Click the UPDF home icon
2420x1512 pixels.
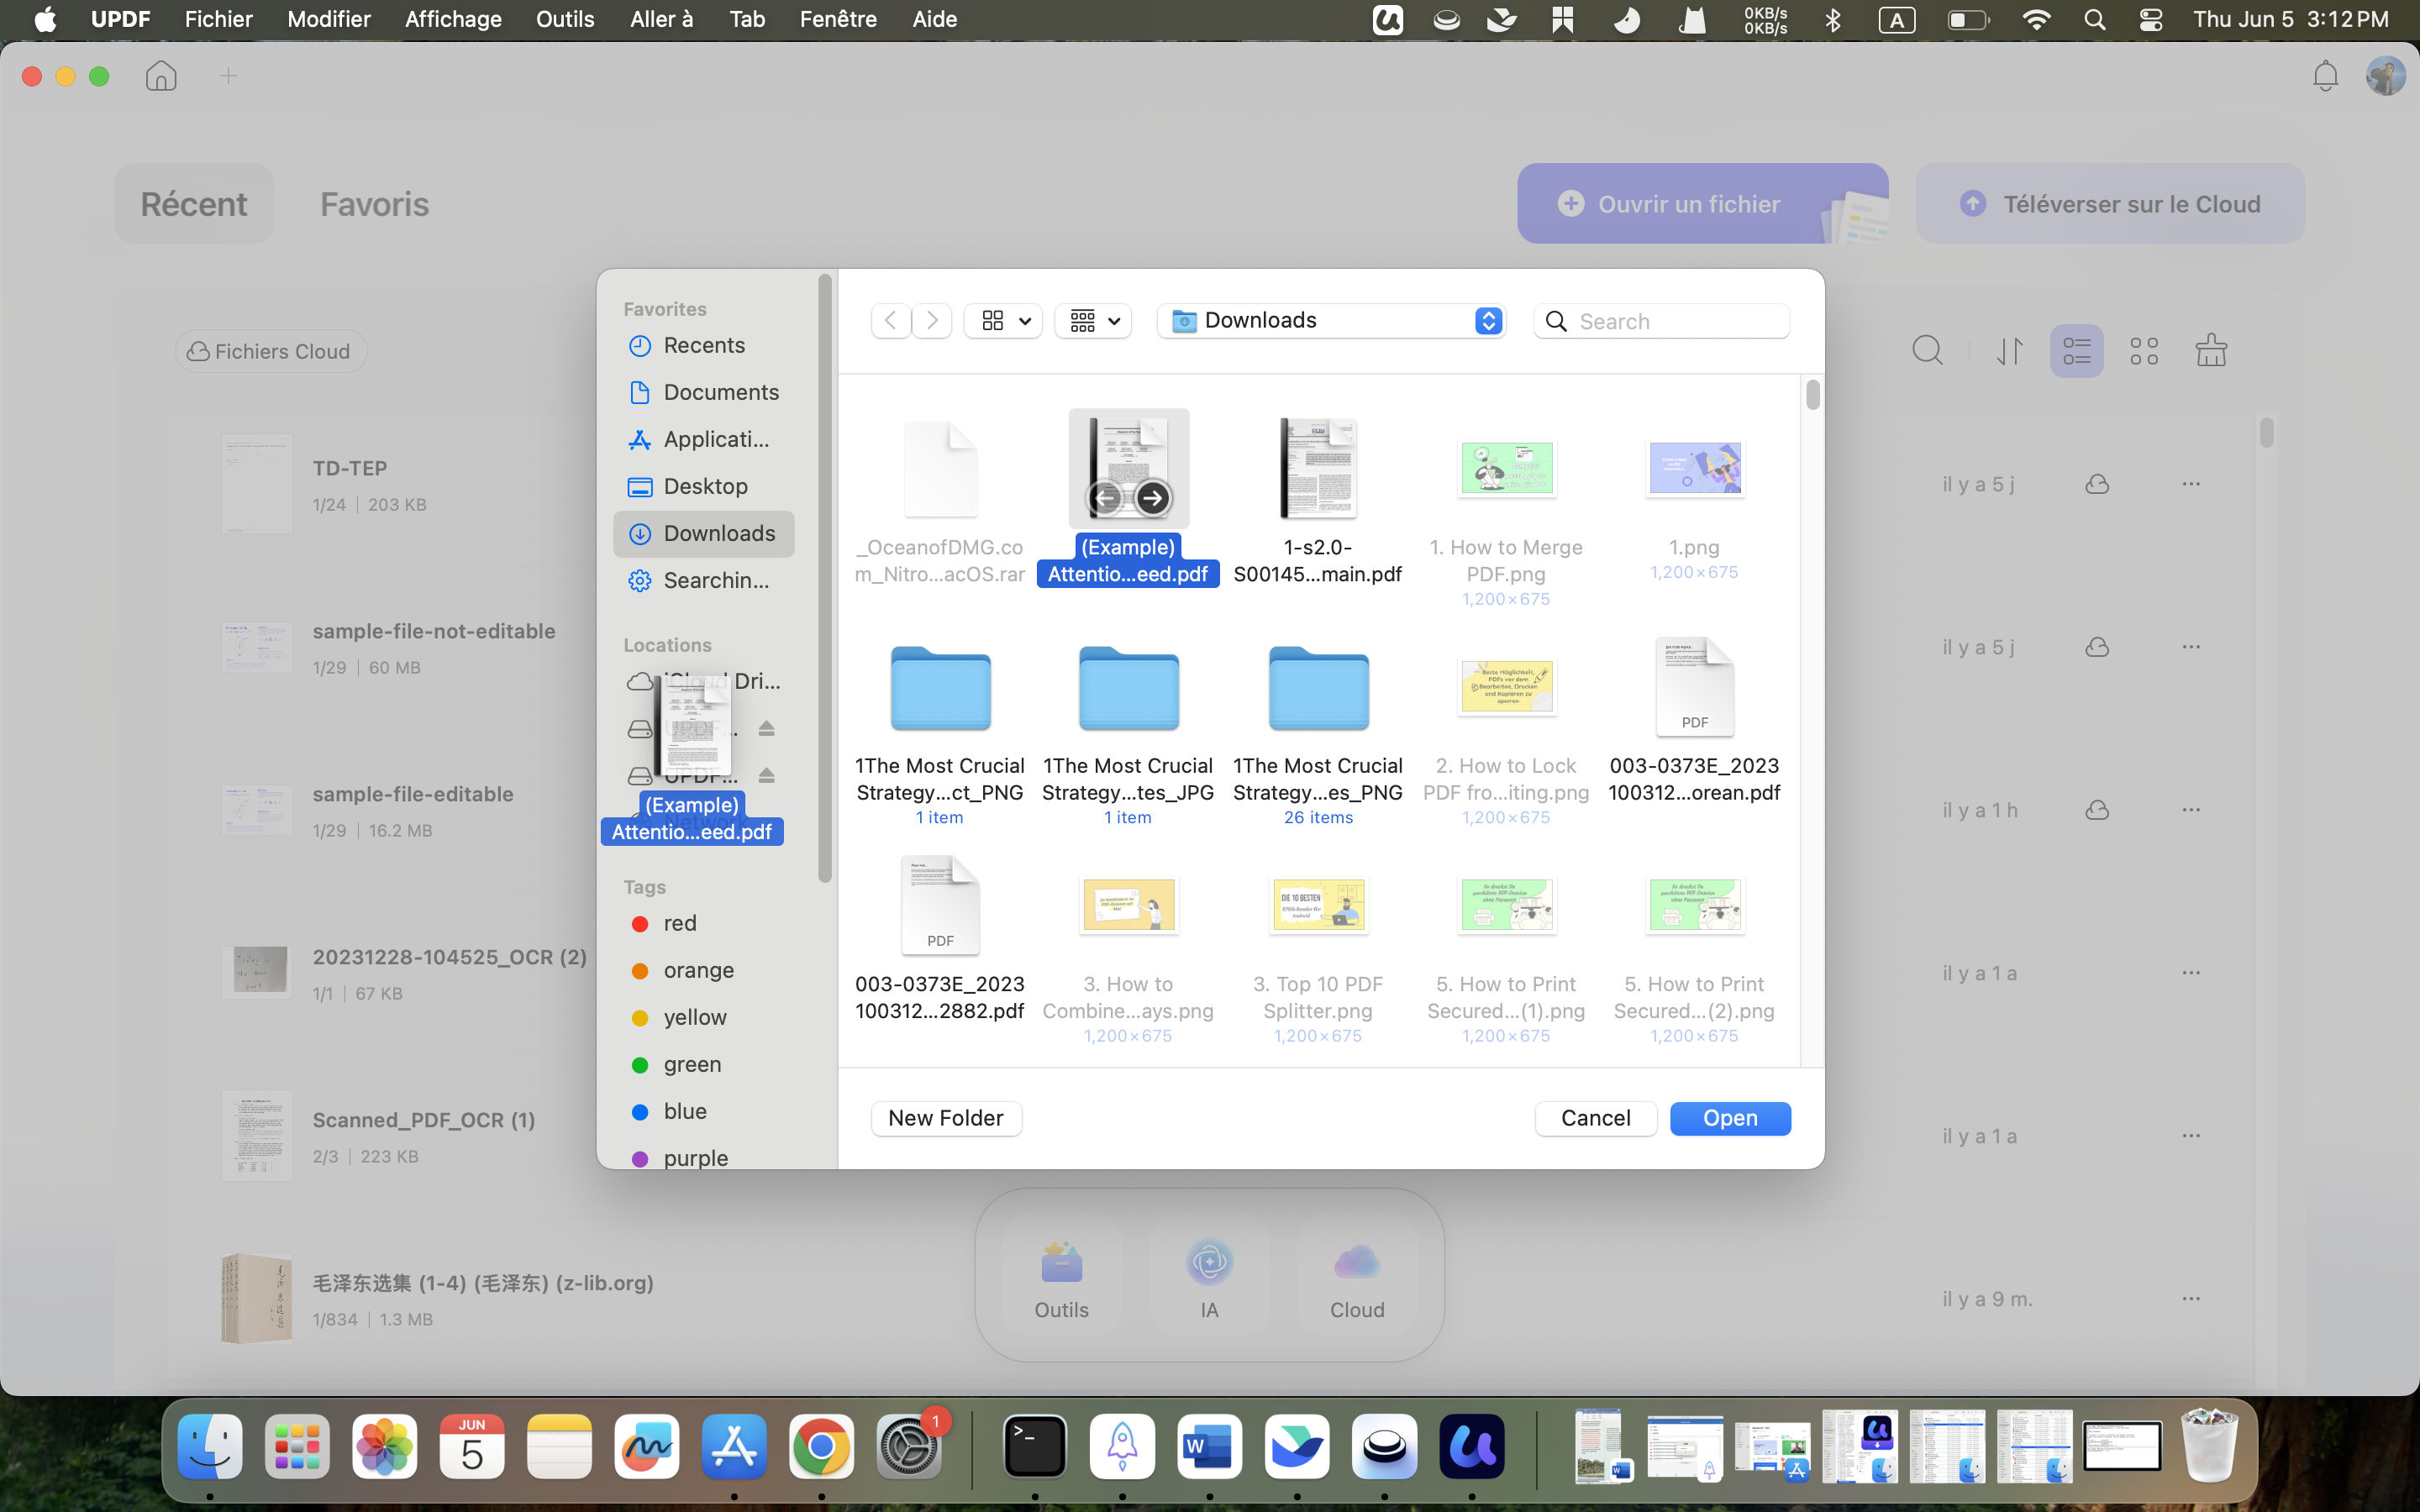point(161,76)
